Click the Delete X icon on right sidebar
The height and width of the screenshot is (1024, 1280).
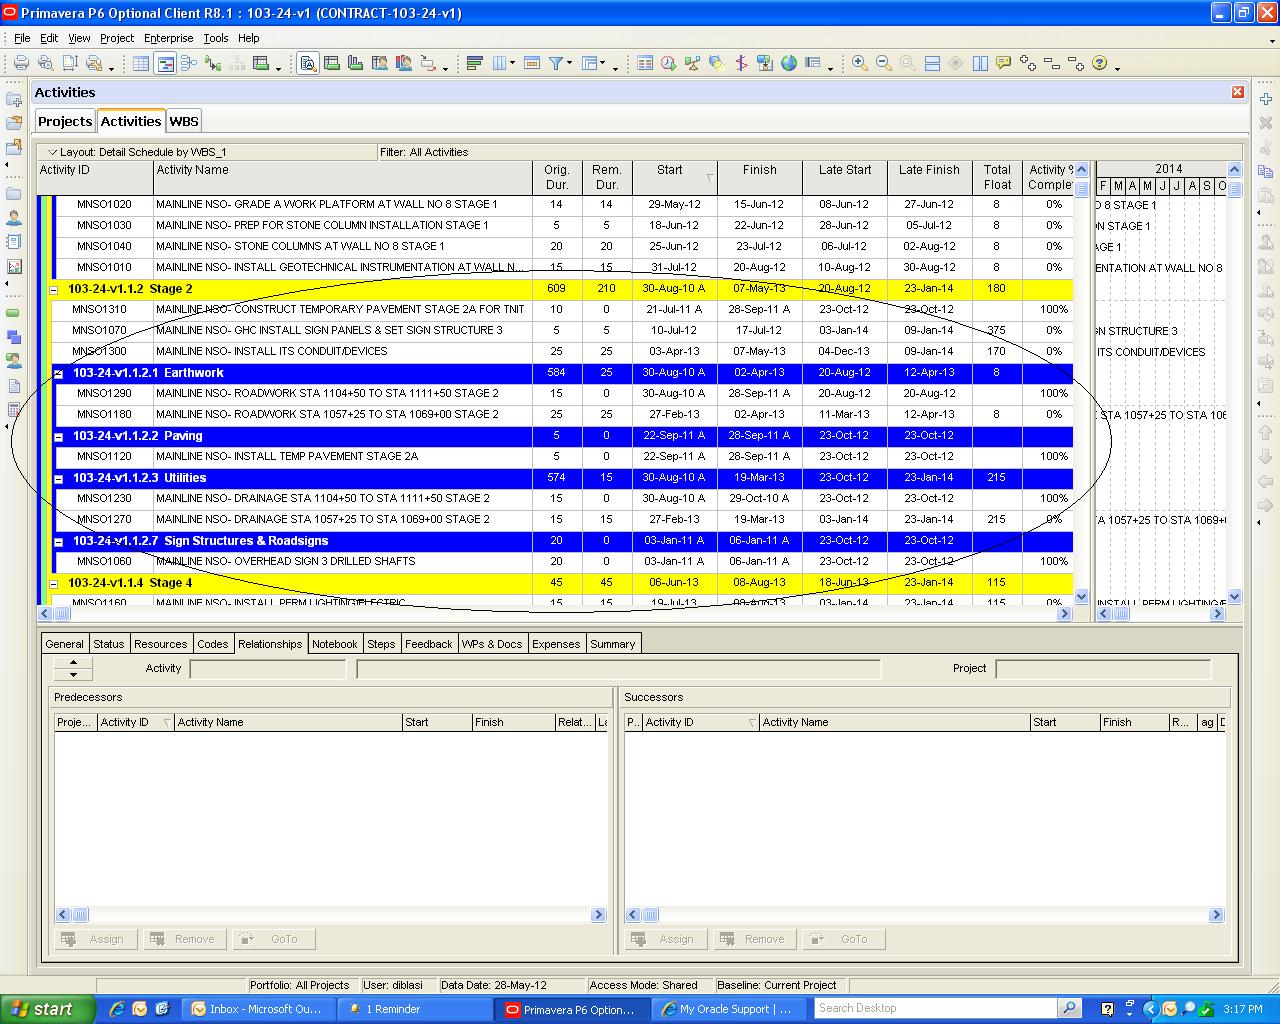pos(1265,123)
